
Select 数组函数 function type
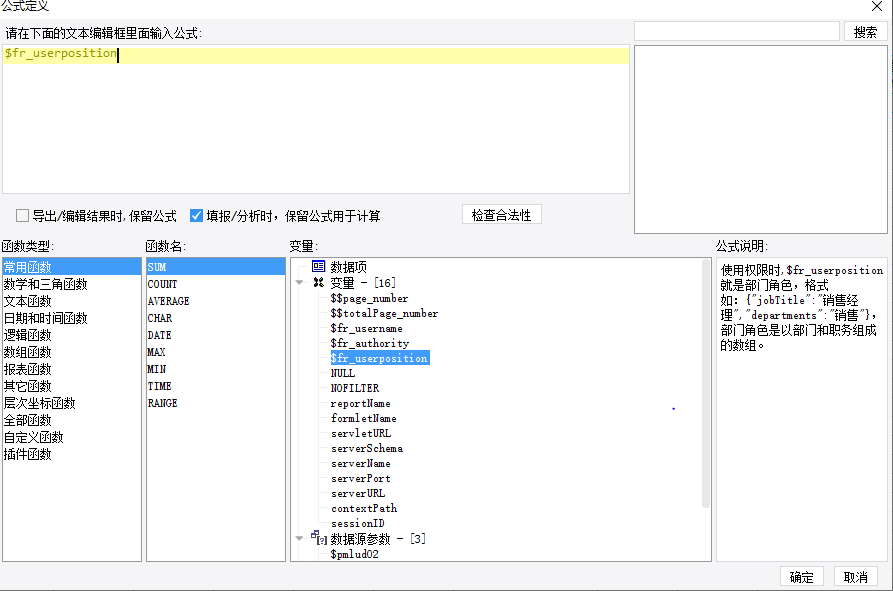[x=72, y=352]
